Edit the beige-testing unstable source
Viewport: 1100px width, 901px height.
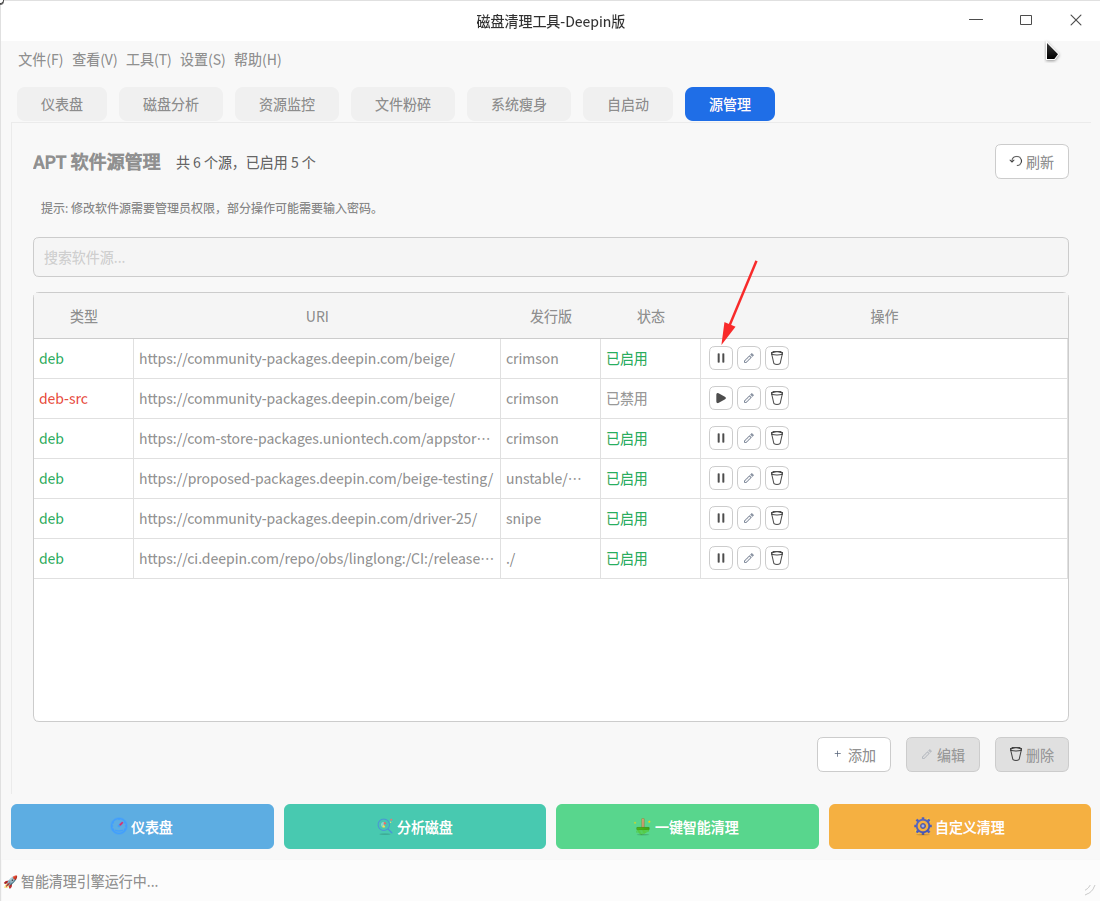coord(748,478)
